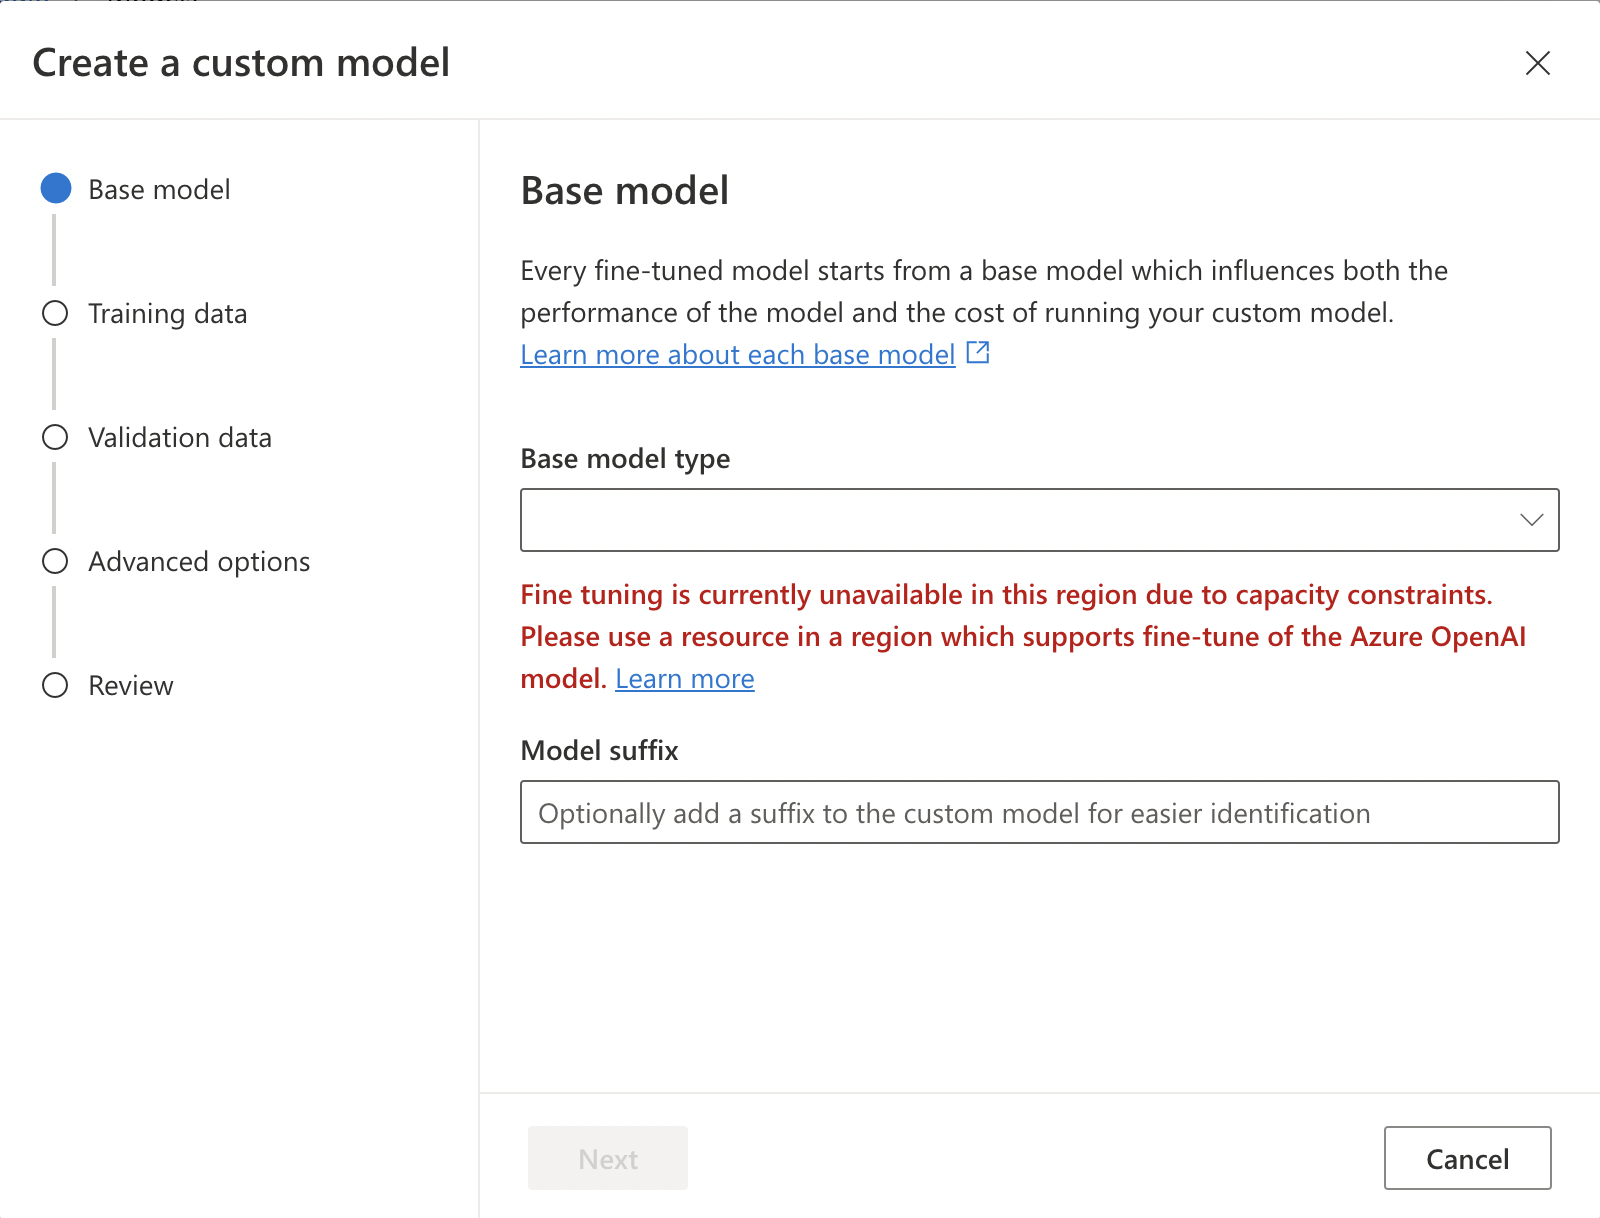Click the Validation data step circle
The width and height of the screenshot is (1600, 1218).
56,437
